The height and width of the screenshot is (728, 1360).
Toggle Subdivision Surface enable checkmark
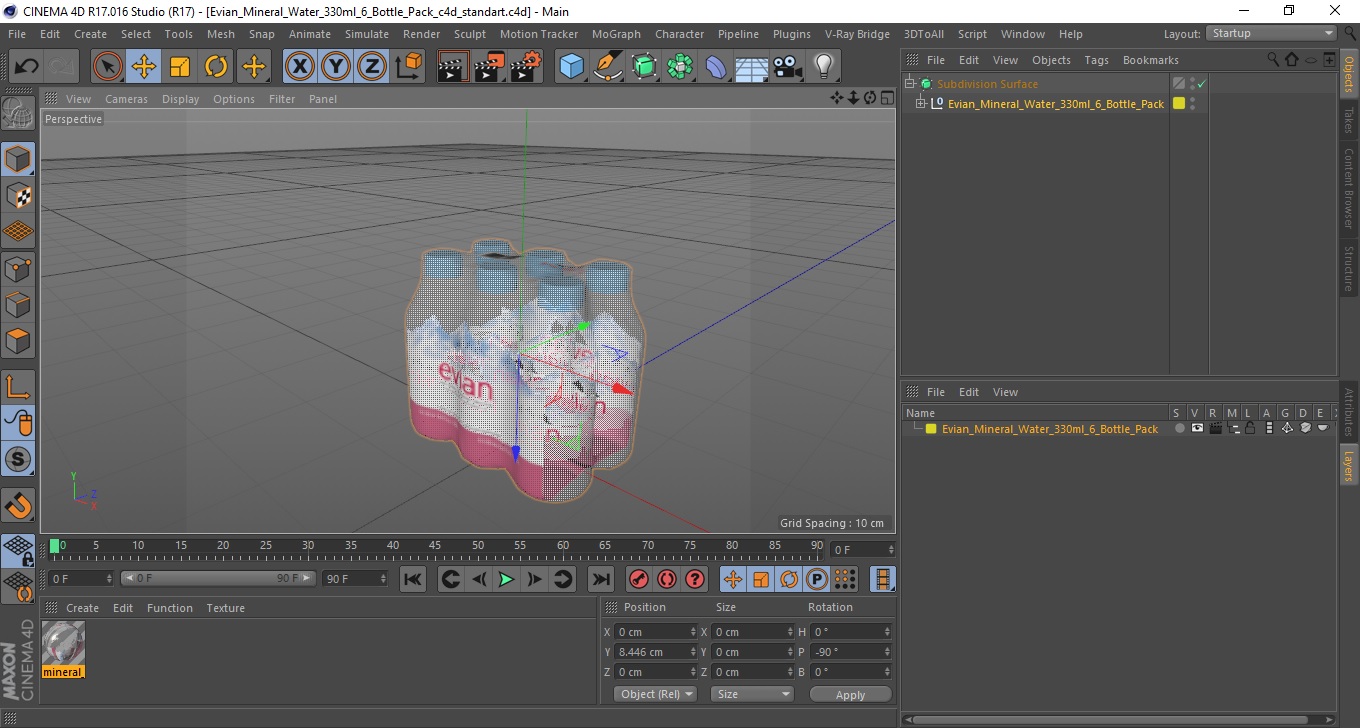tap(1201, 84)
